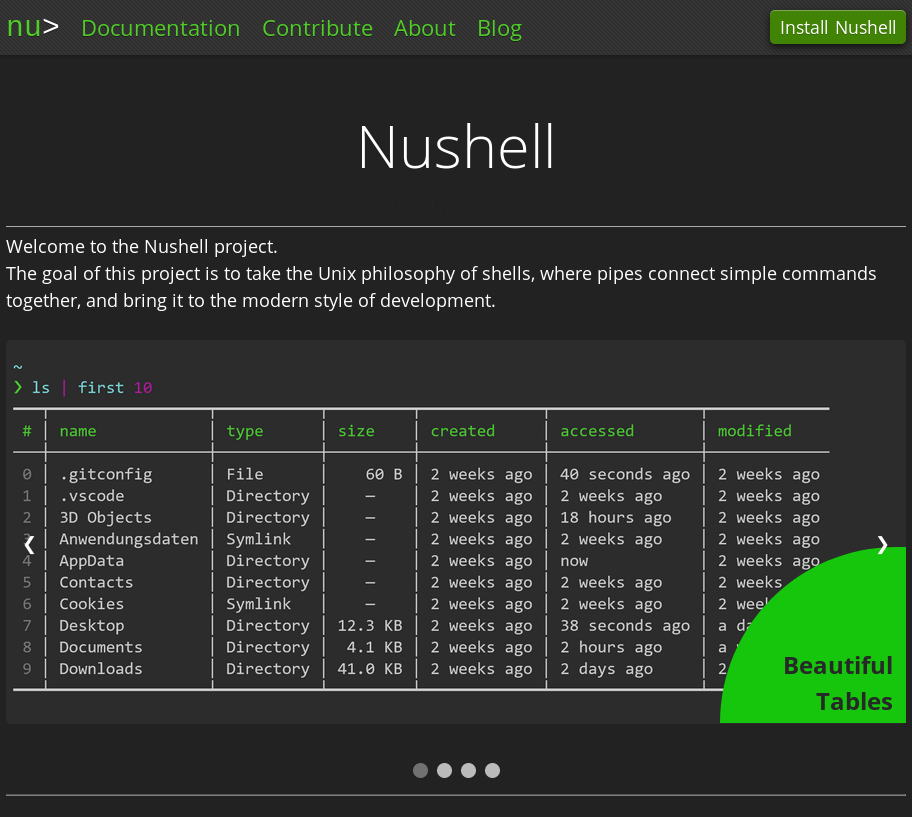Select the Desktop row in the table
Image resolution: width=912 pixels, height=817 pixels.
(x=91, y=625)
